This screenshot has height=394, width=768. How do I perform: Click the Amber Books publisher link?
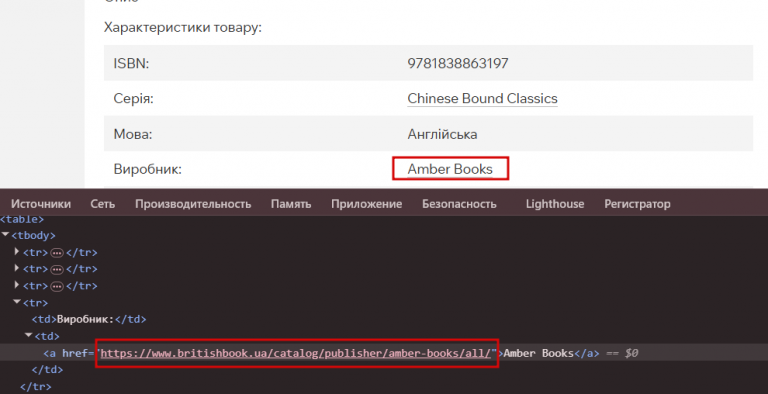450,169
